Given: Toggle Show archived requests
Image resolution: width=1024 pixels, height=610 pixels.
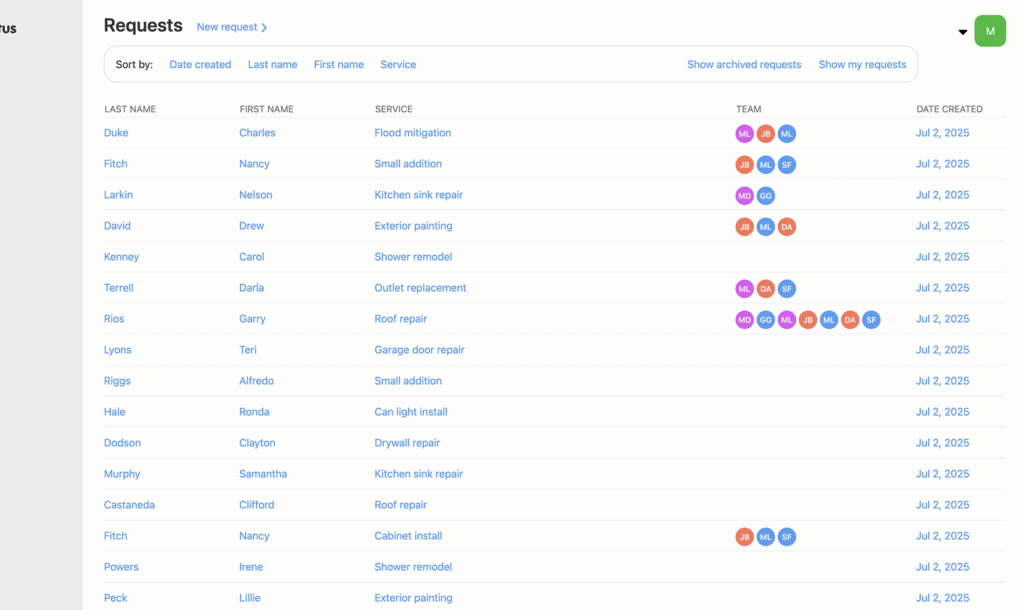Looking at the screenshot, I should (x=744, y=65).
